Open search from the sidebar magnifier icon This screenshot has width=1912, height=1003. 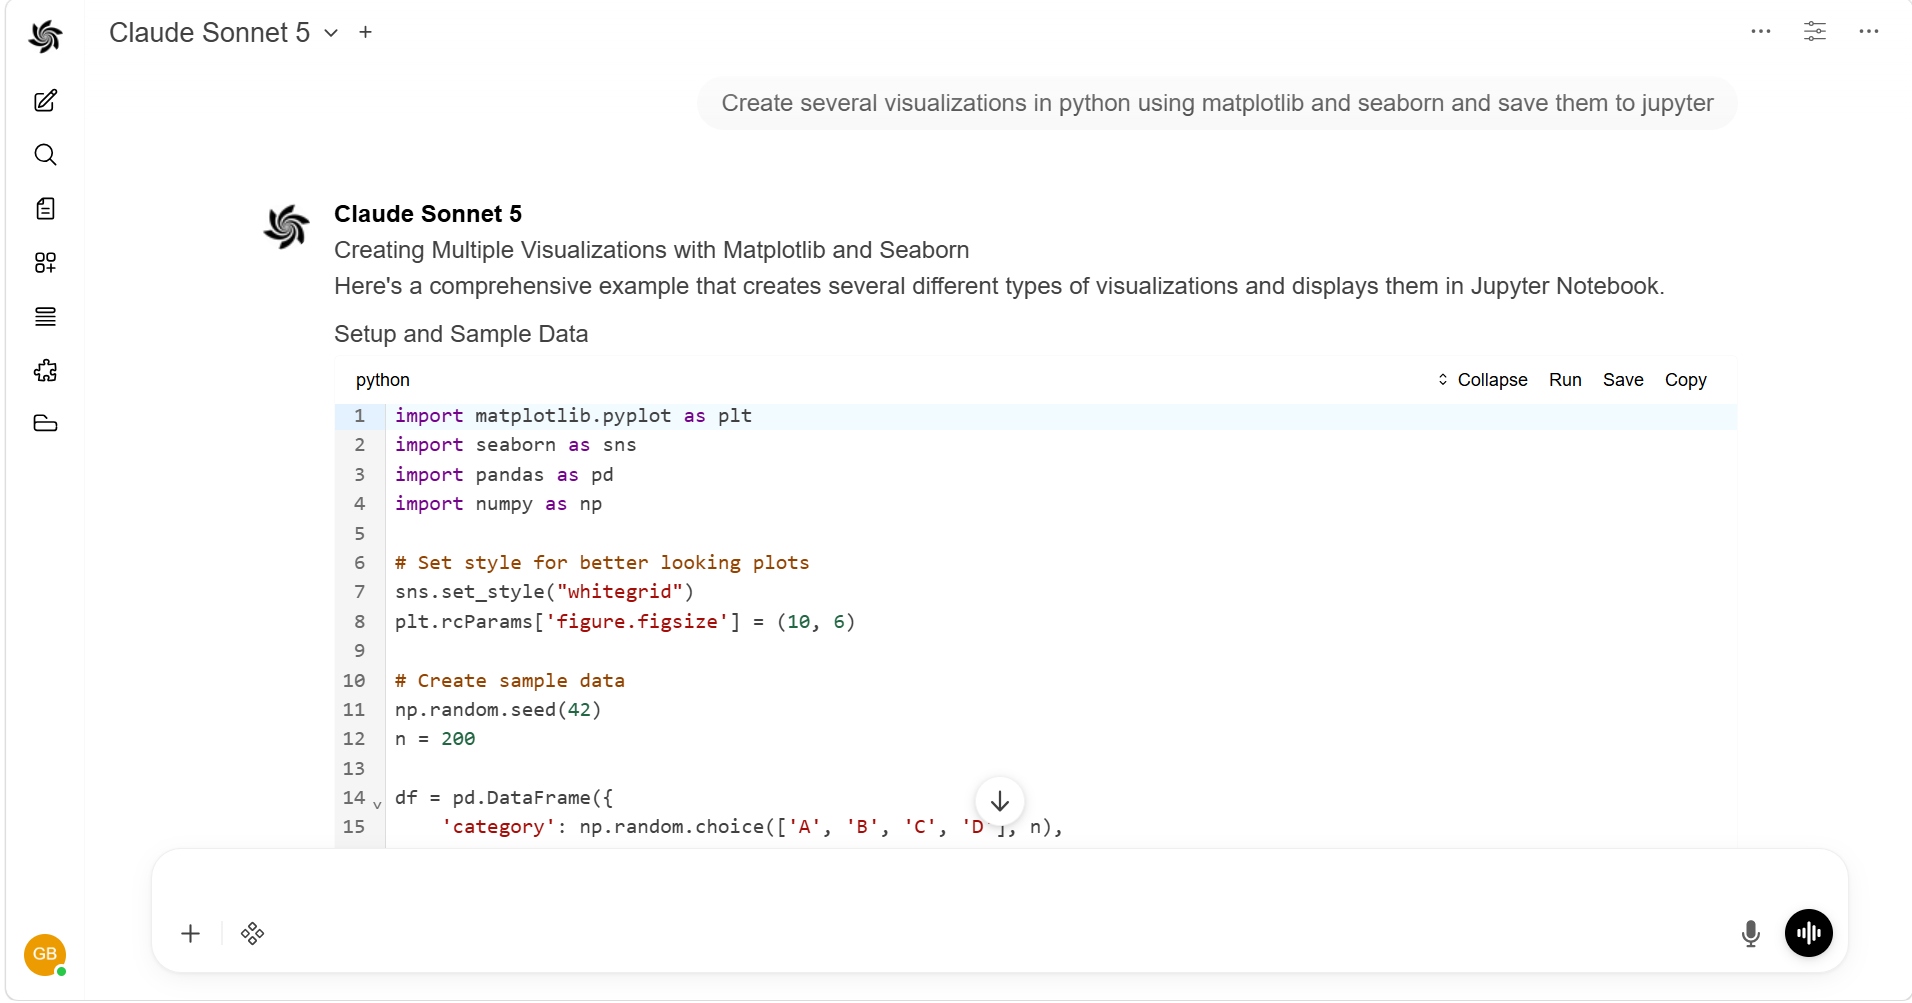click(x=45, y=155)
